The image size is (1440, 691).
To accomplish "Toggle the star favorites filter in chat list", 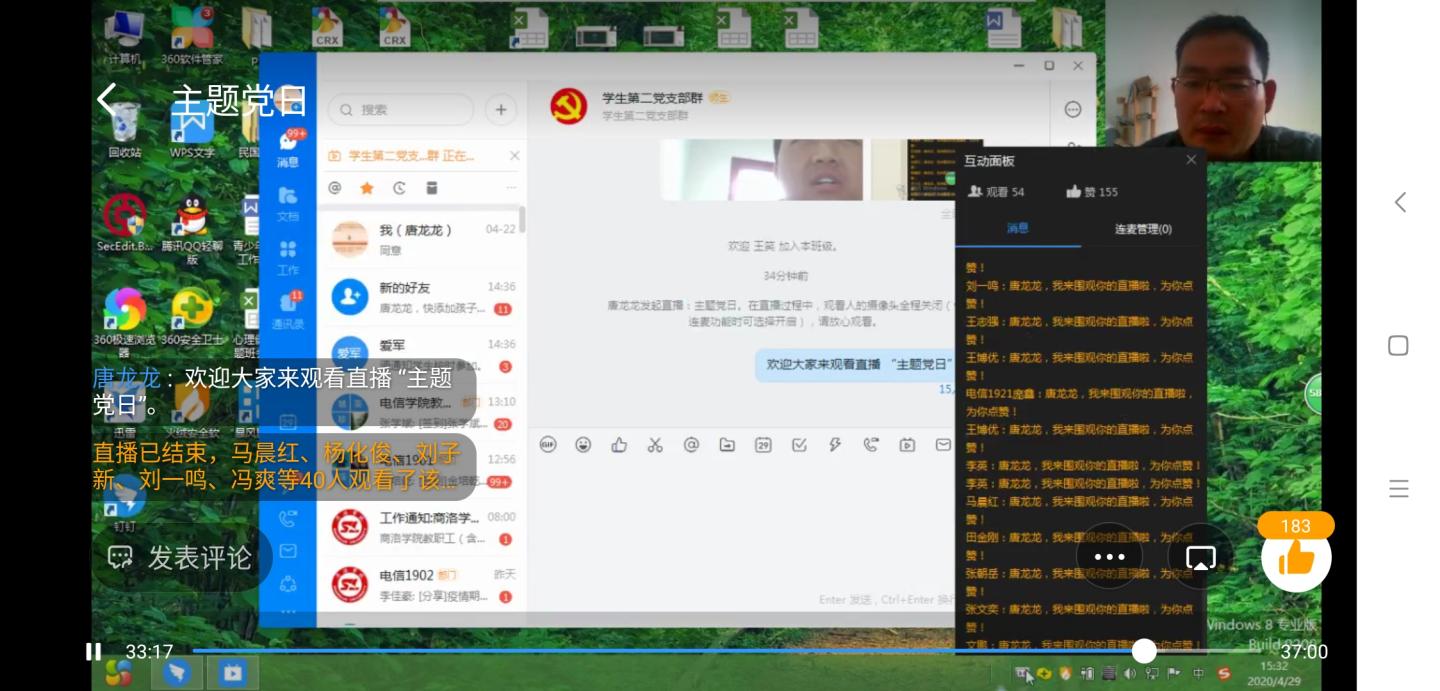I will (x=367, y=188).
